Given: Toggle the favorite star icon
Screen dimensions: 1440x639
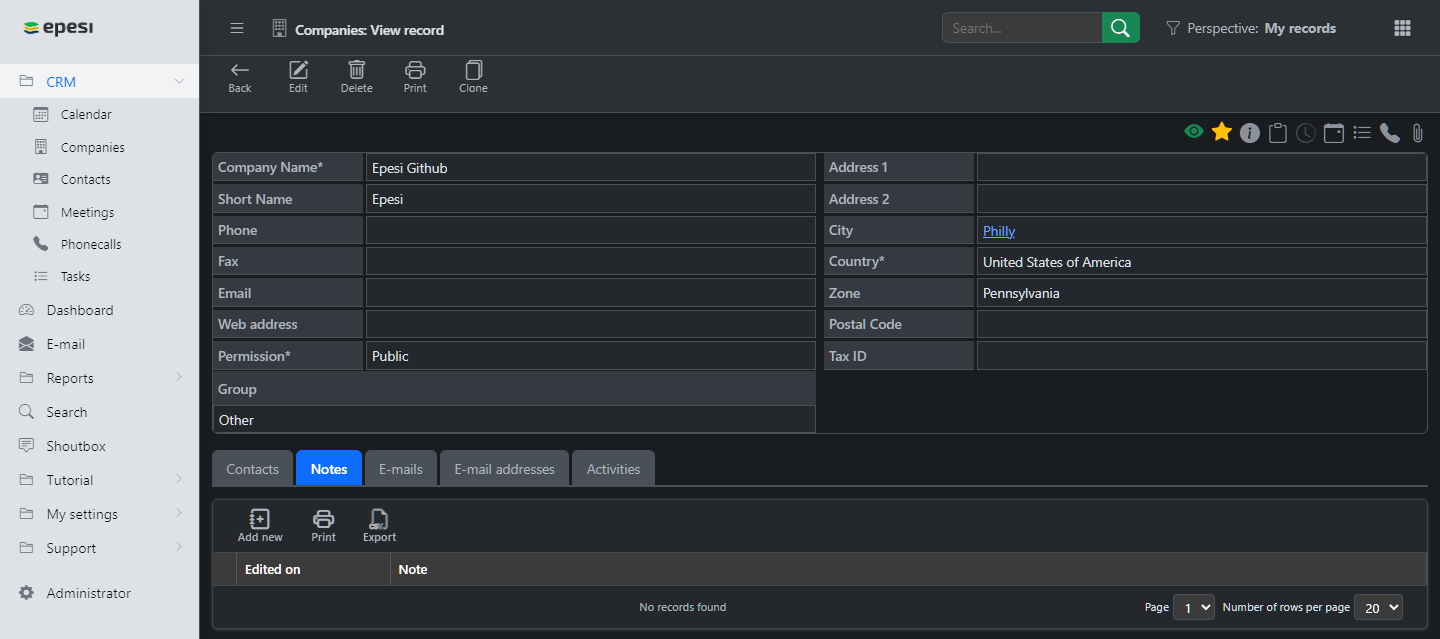Looking at the screenshot, I should pos(1221,132).
